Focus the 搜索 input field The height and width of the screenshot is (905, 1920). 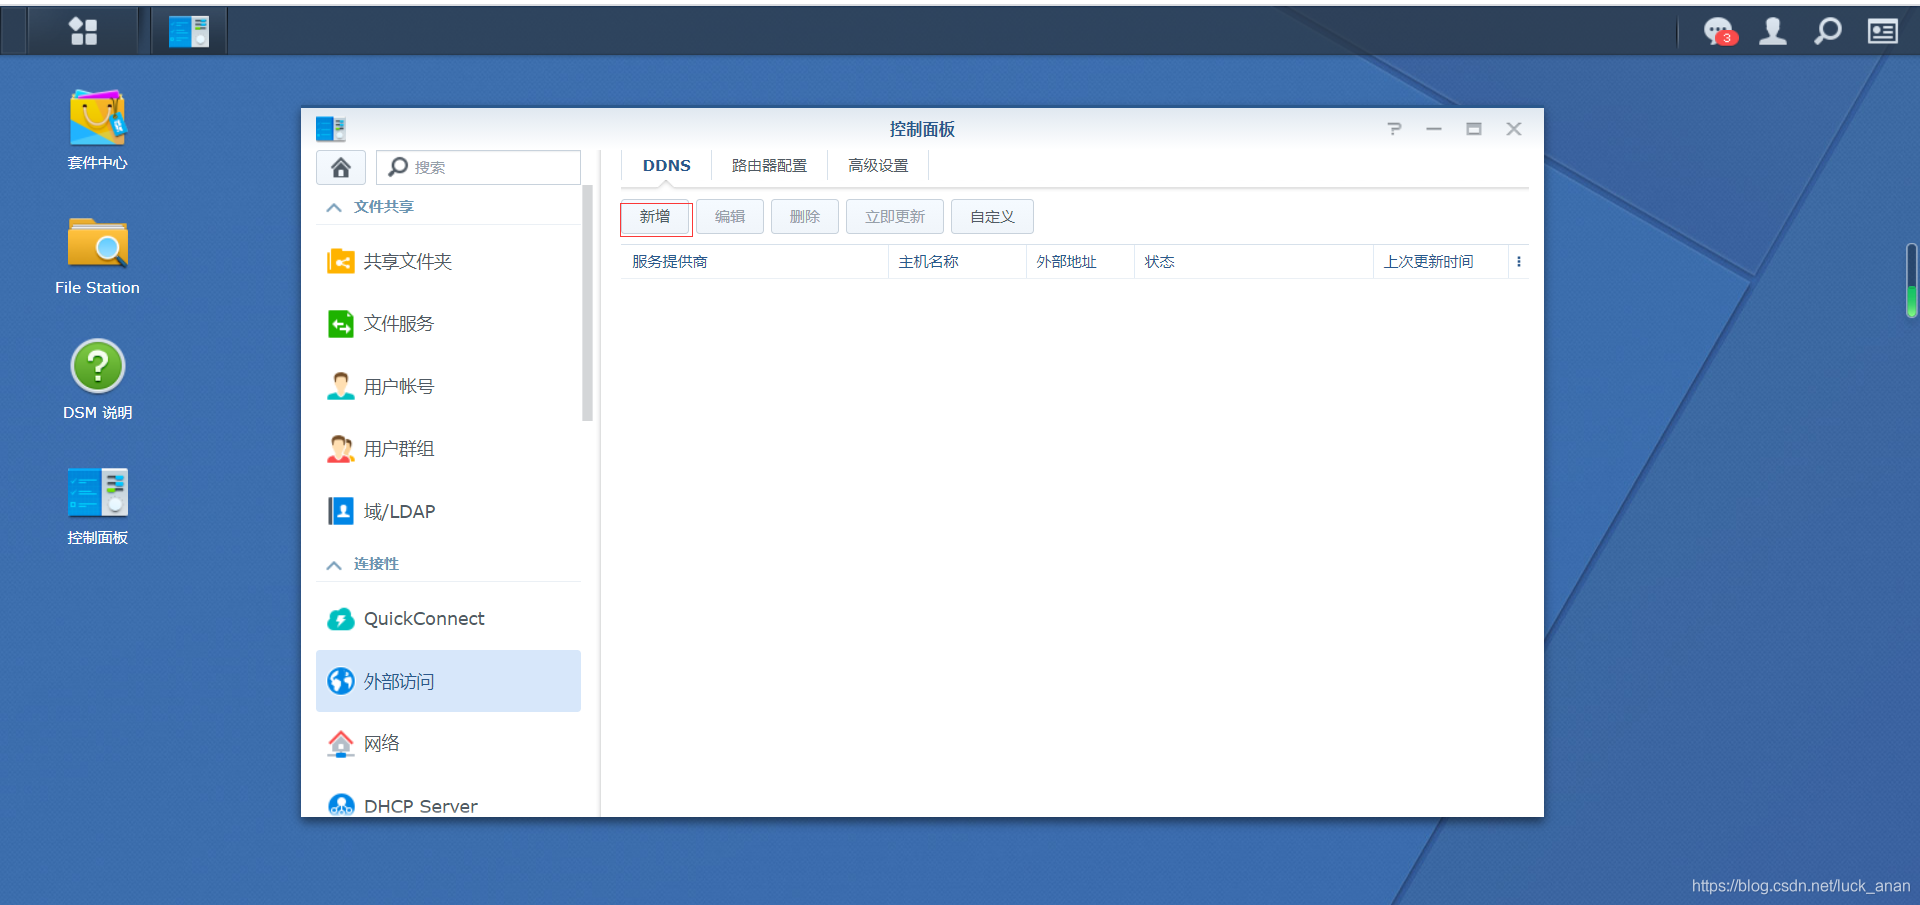click(x=478, y=167)
